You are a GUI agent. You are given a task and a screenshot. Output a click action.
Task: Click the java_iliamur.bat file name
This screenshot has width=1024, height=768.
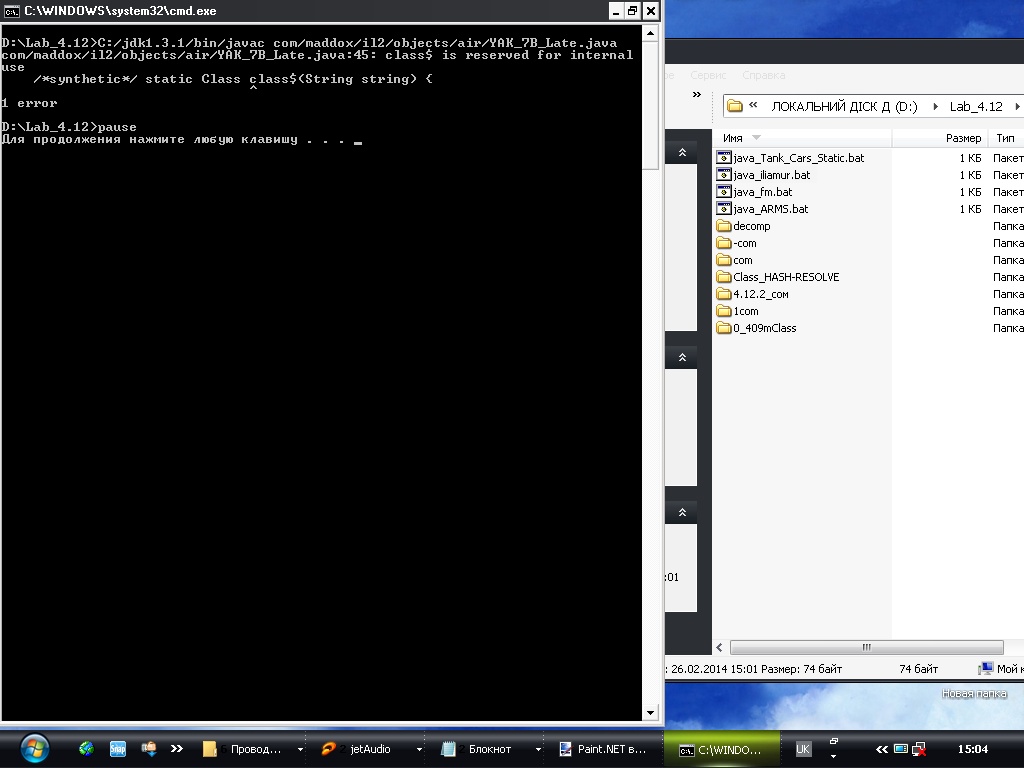pos(771,175)
